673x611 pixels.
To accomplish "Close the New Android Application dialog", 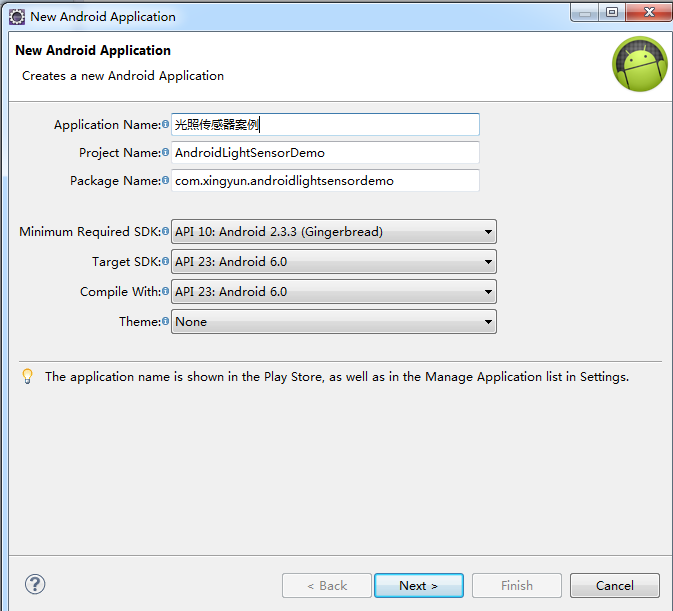I will click(x=649, y=12).
